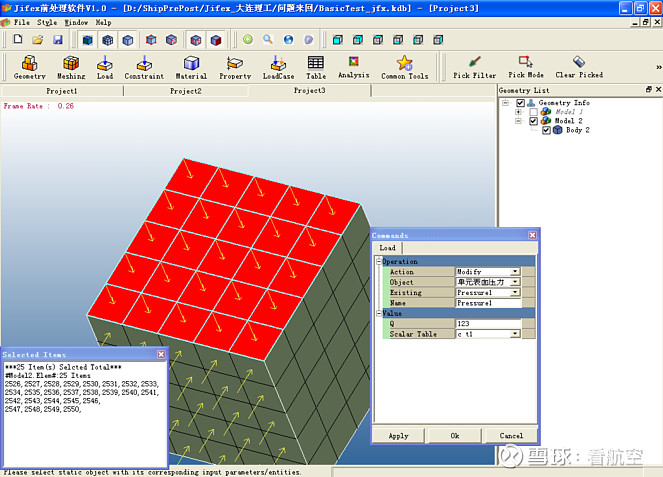
Task: Open the Property tool
Action: [x=235, y=68]
